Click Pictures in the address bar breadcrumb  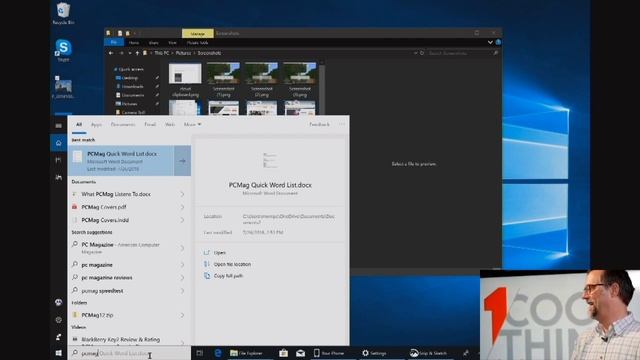(183, 53)
